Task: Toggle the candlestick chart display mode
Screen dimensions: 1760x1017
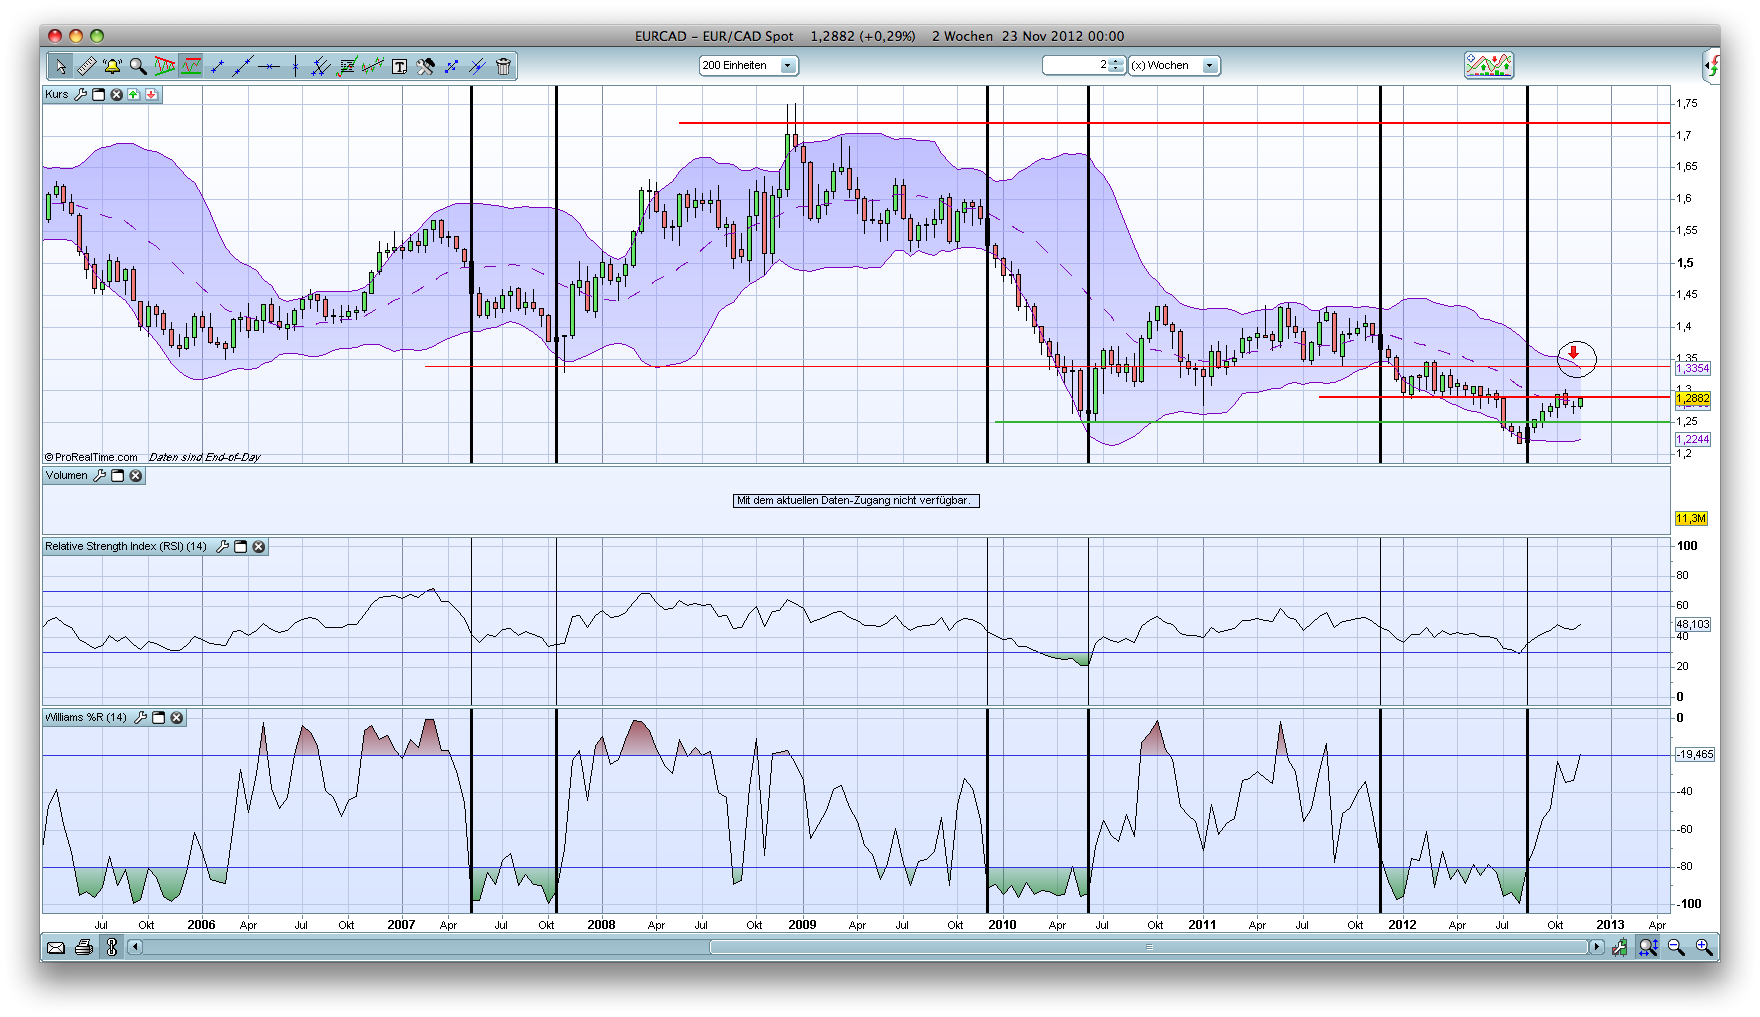Action: [x=190, y=66]
